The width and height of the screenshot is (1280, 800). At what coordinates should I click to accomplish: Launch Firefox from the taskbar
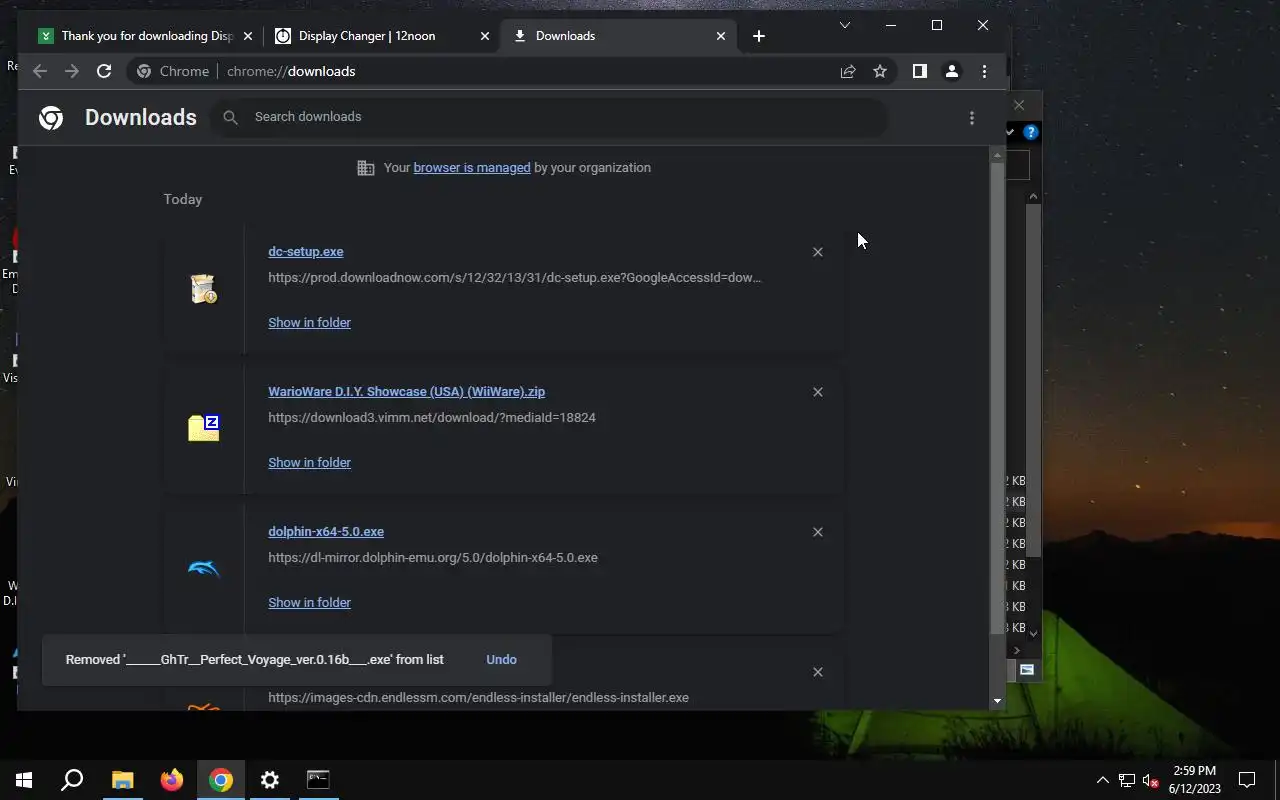172,780
